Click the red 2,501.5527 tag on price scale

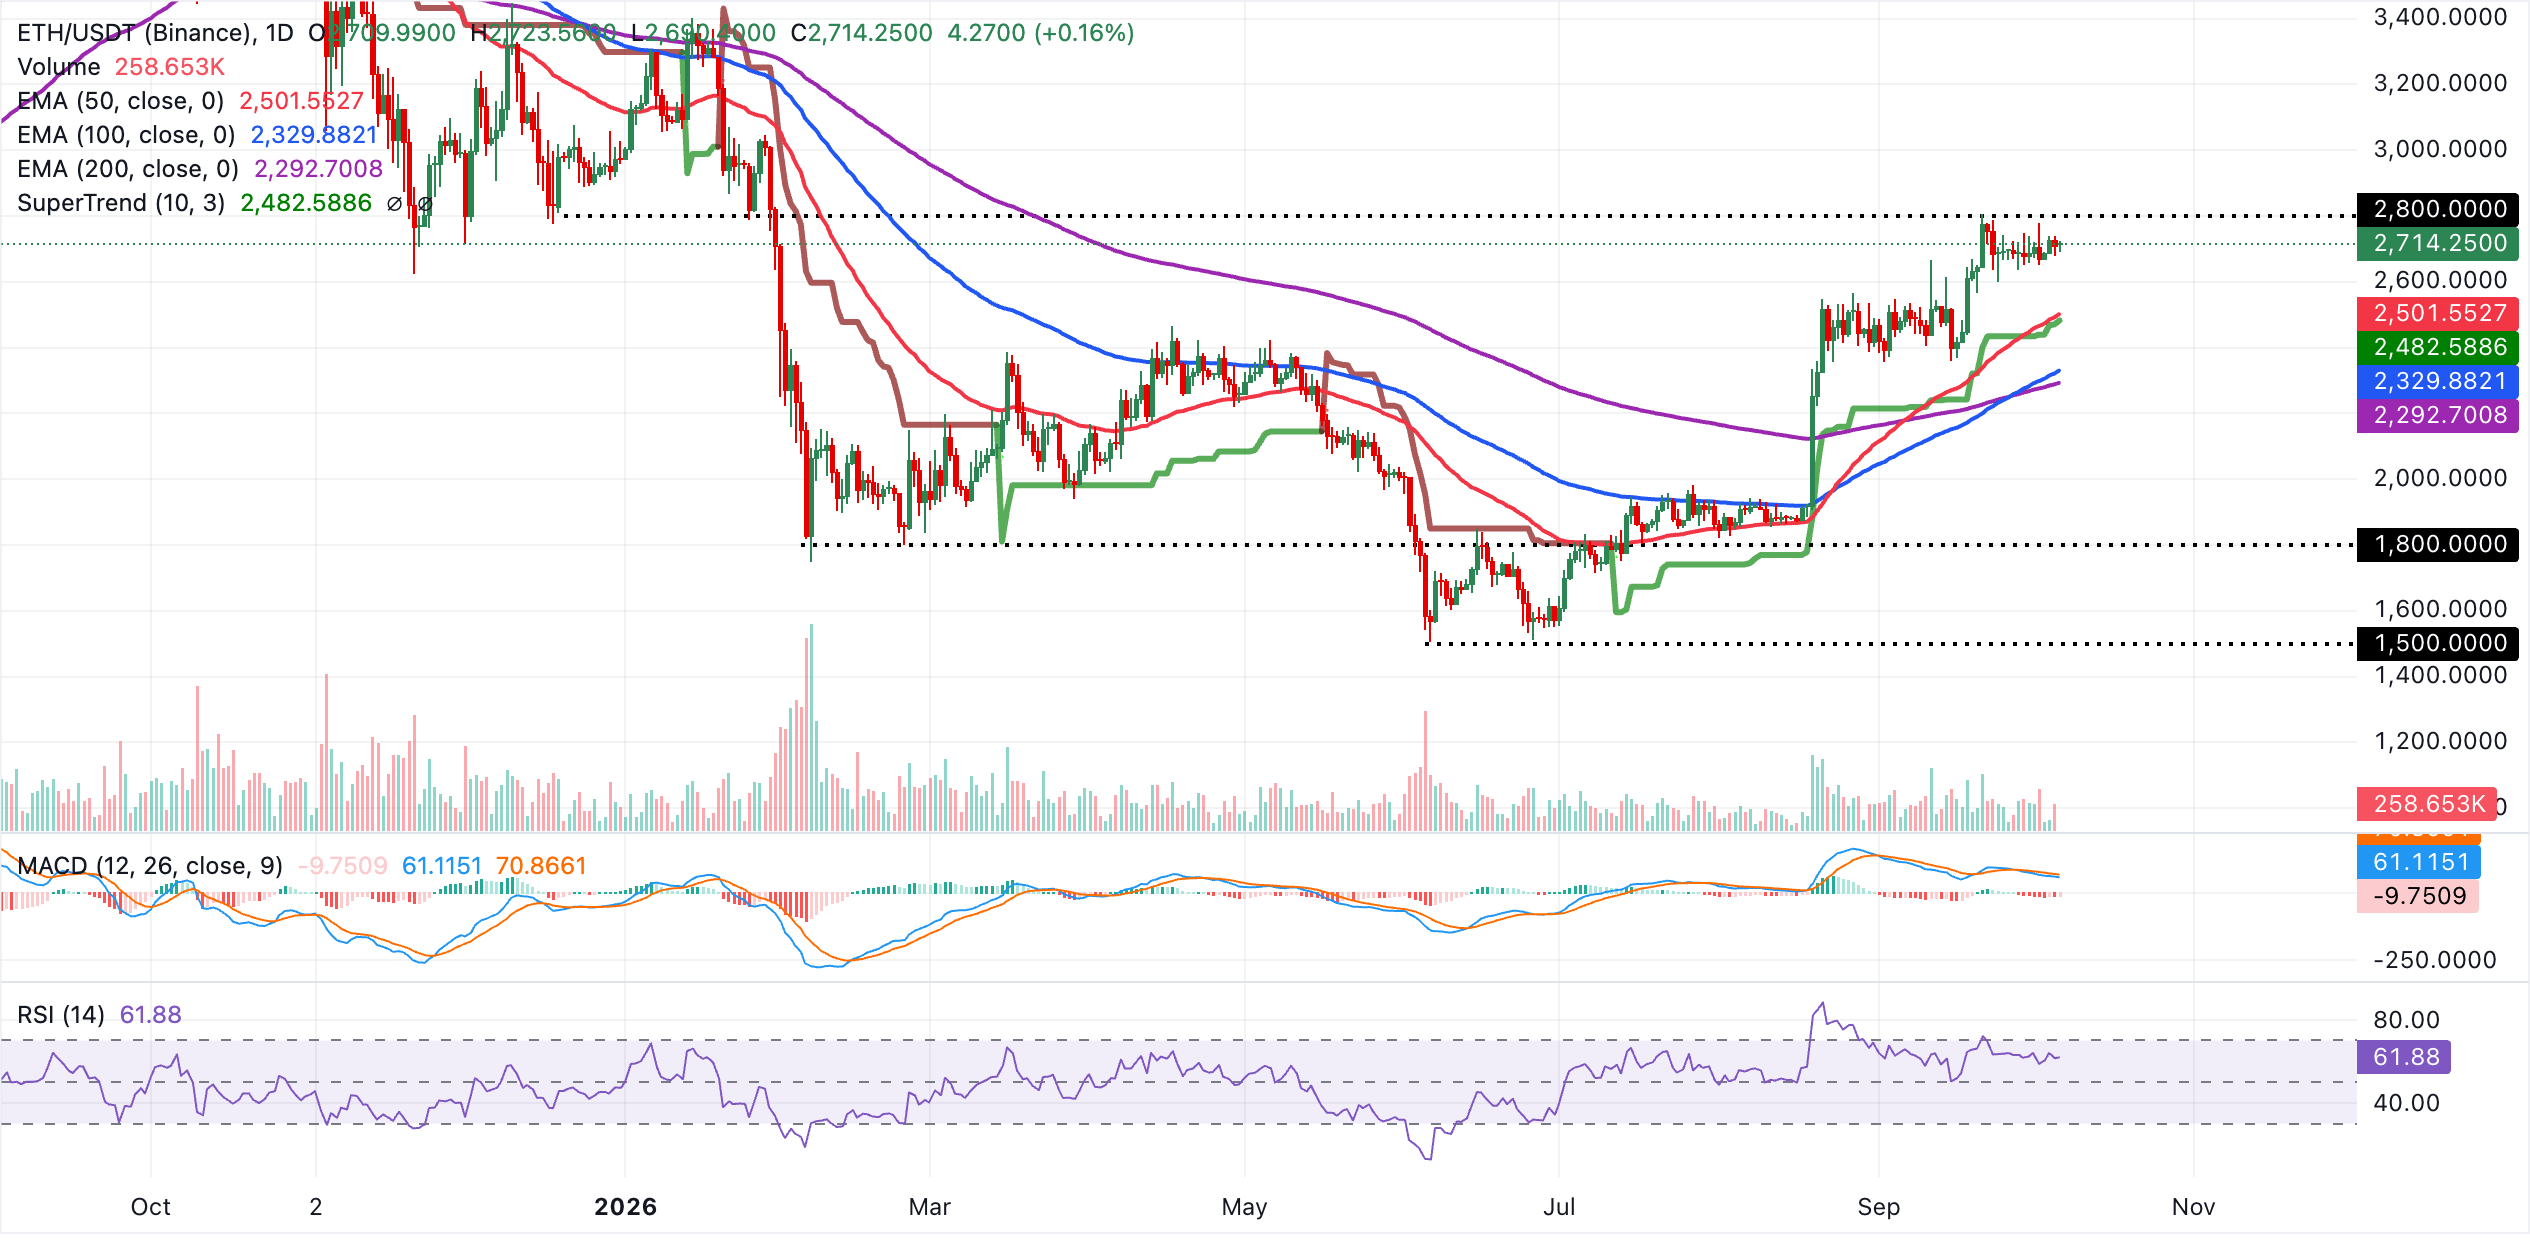[2438, 313]
